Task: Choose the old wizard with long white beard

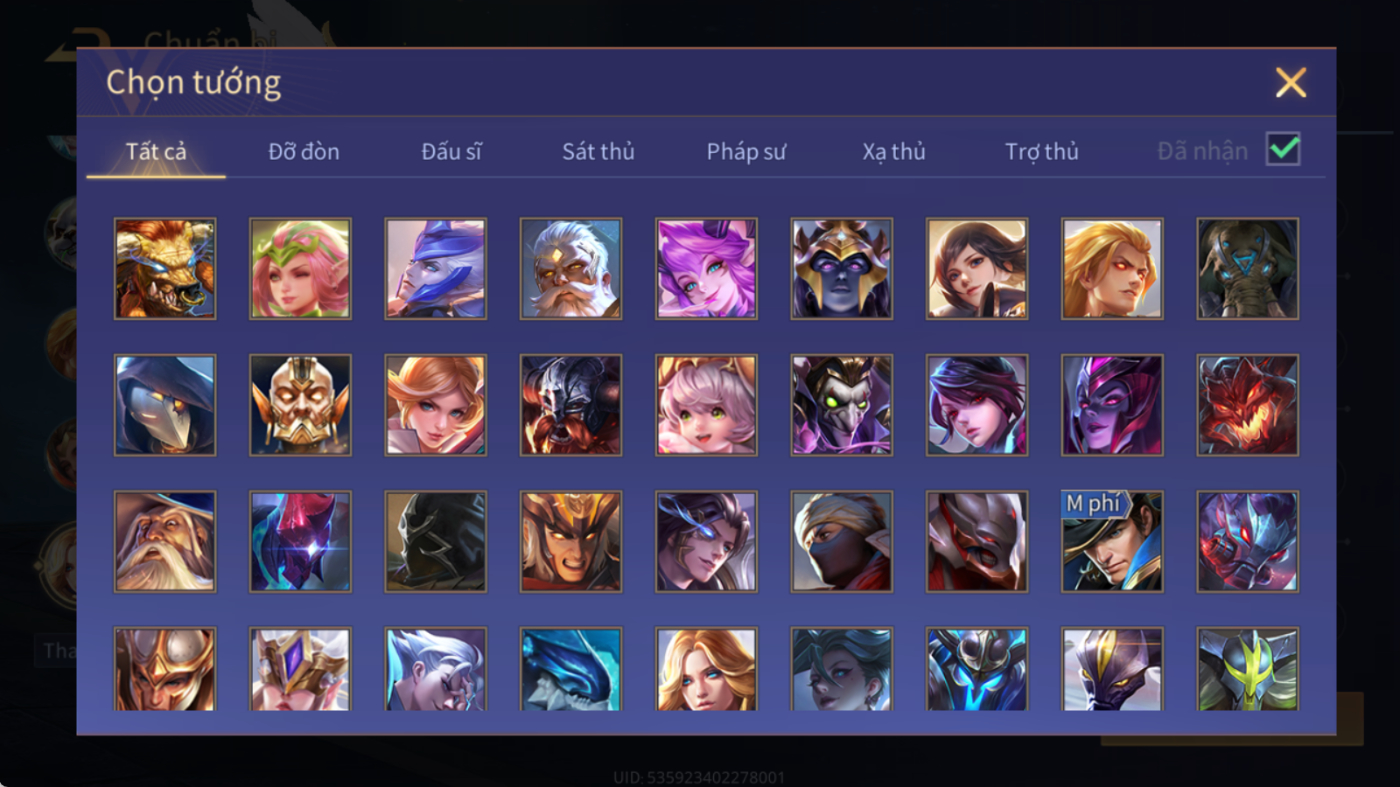Action: pyautogui.click(x=165, y=541)
